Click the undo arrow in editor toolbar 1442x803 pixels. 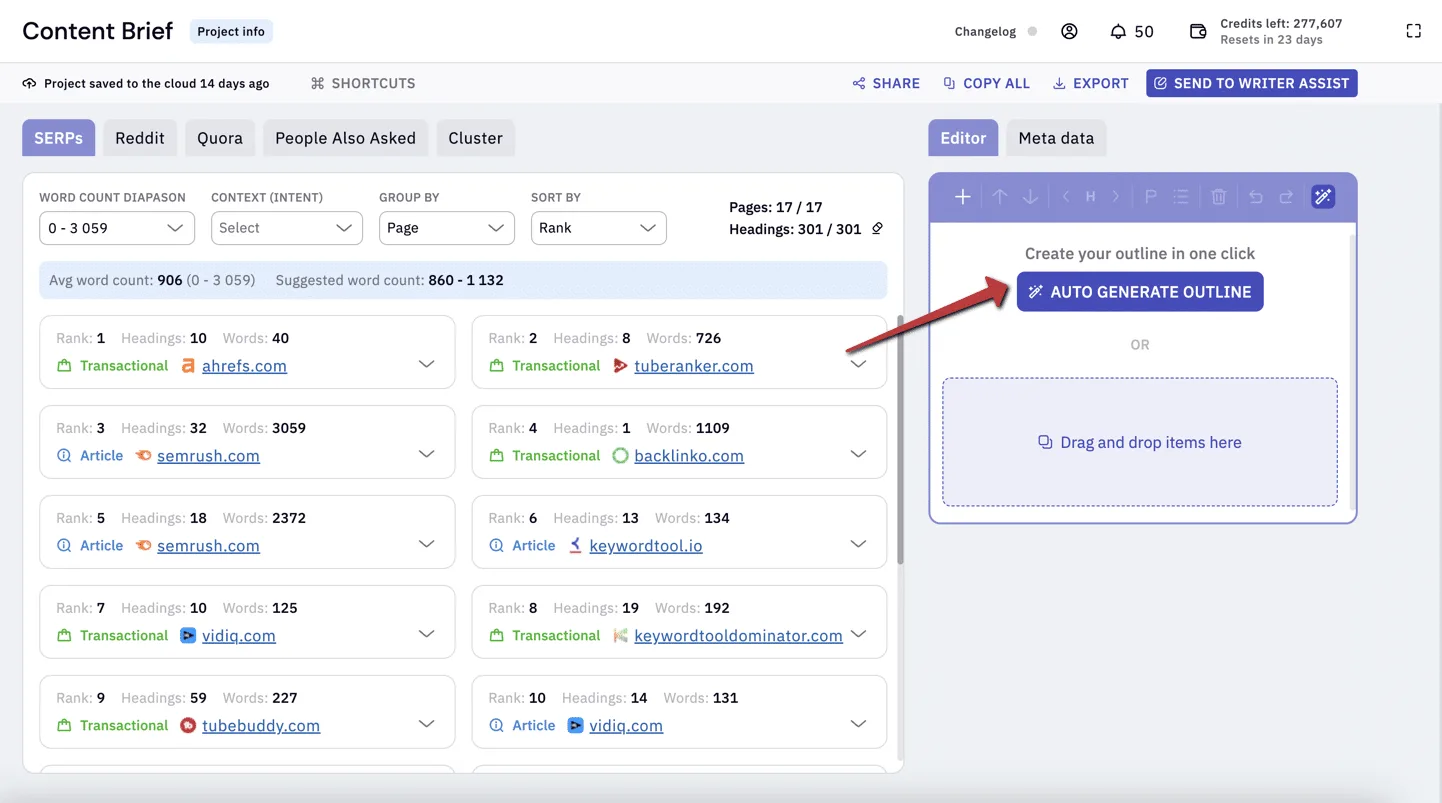(1256, 197)
